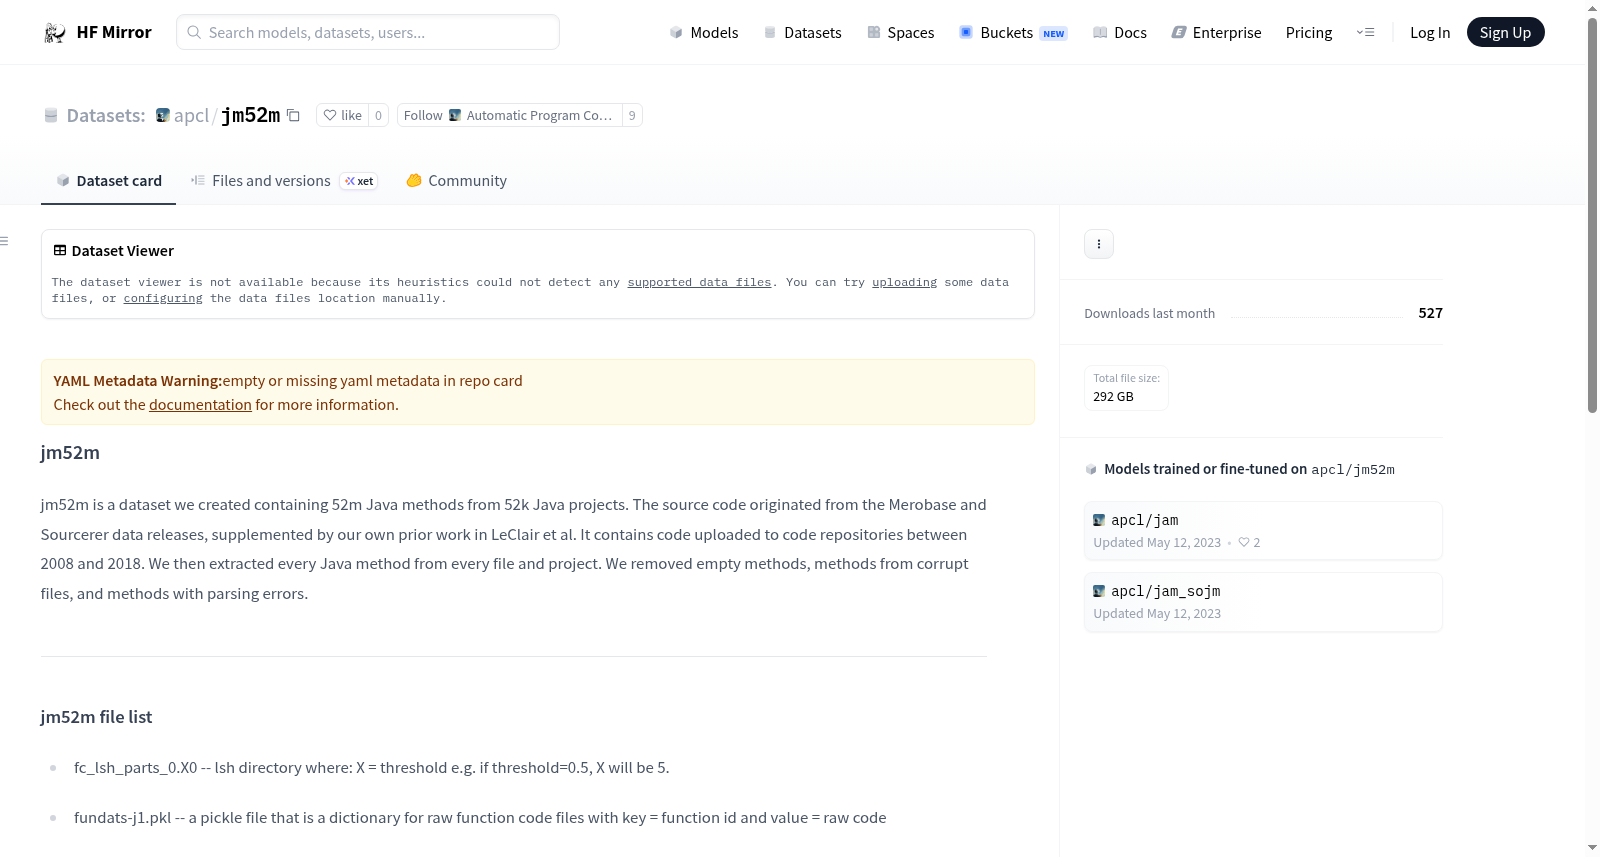Click the Dataset Viewer heading
The height and width of the screenshot is (857, 1600).
(x=123, y=251)
